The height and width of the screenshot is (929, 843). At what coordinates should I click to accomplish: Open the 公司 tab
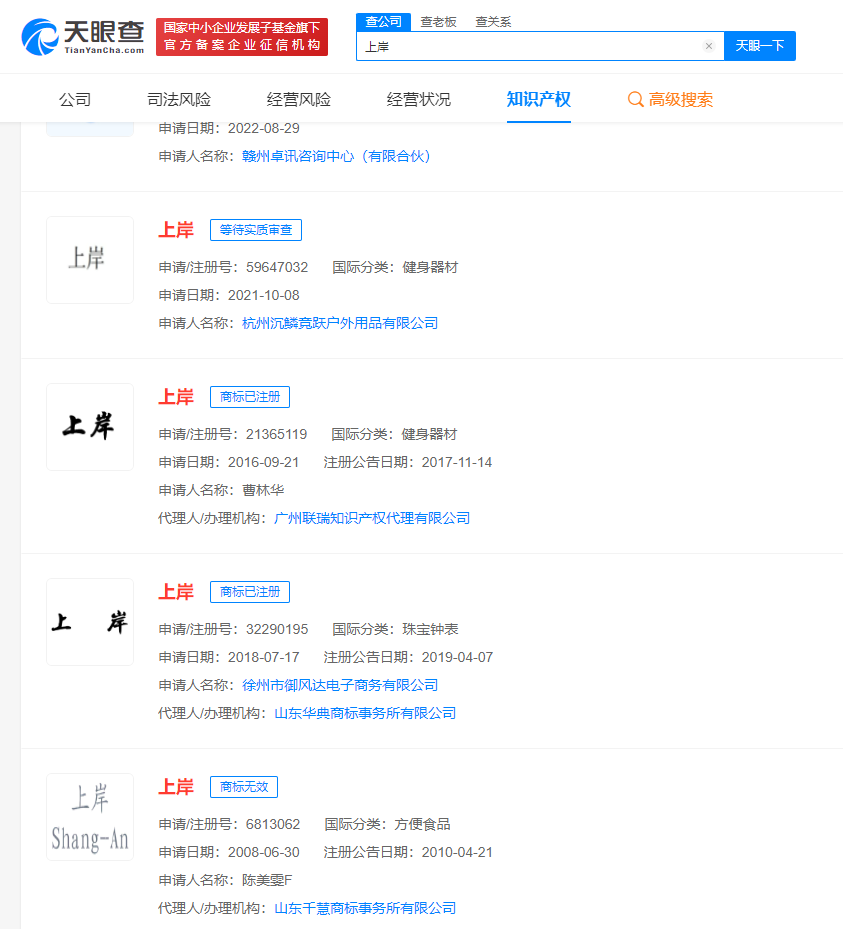(x=75, y=100)
